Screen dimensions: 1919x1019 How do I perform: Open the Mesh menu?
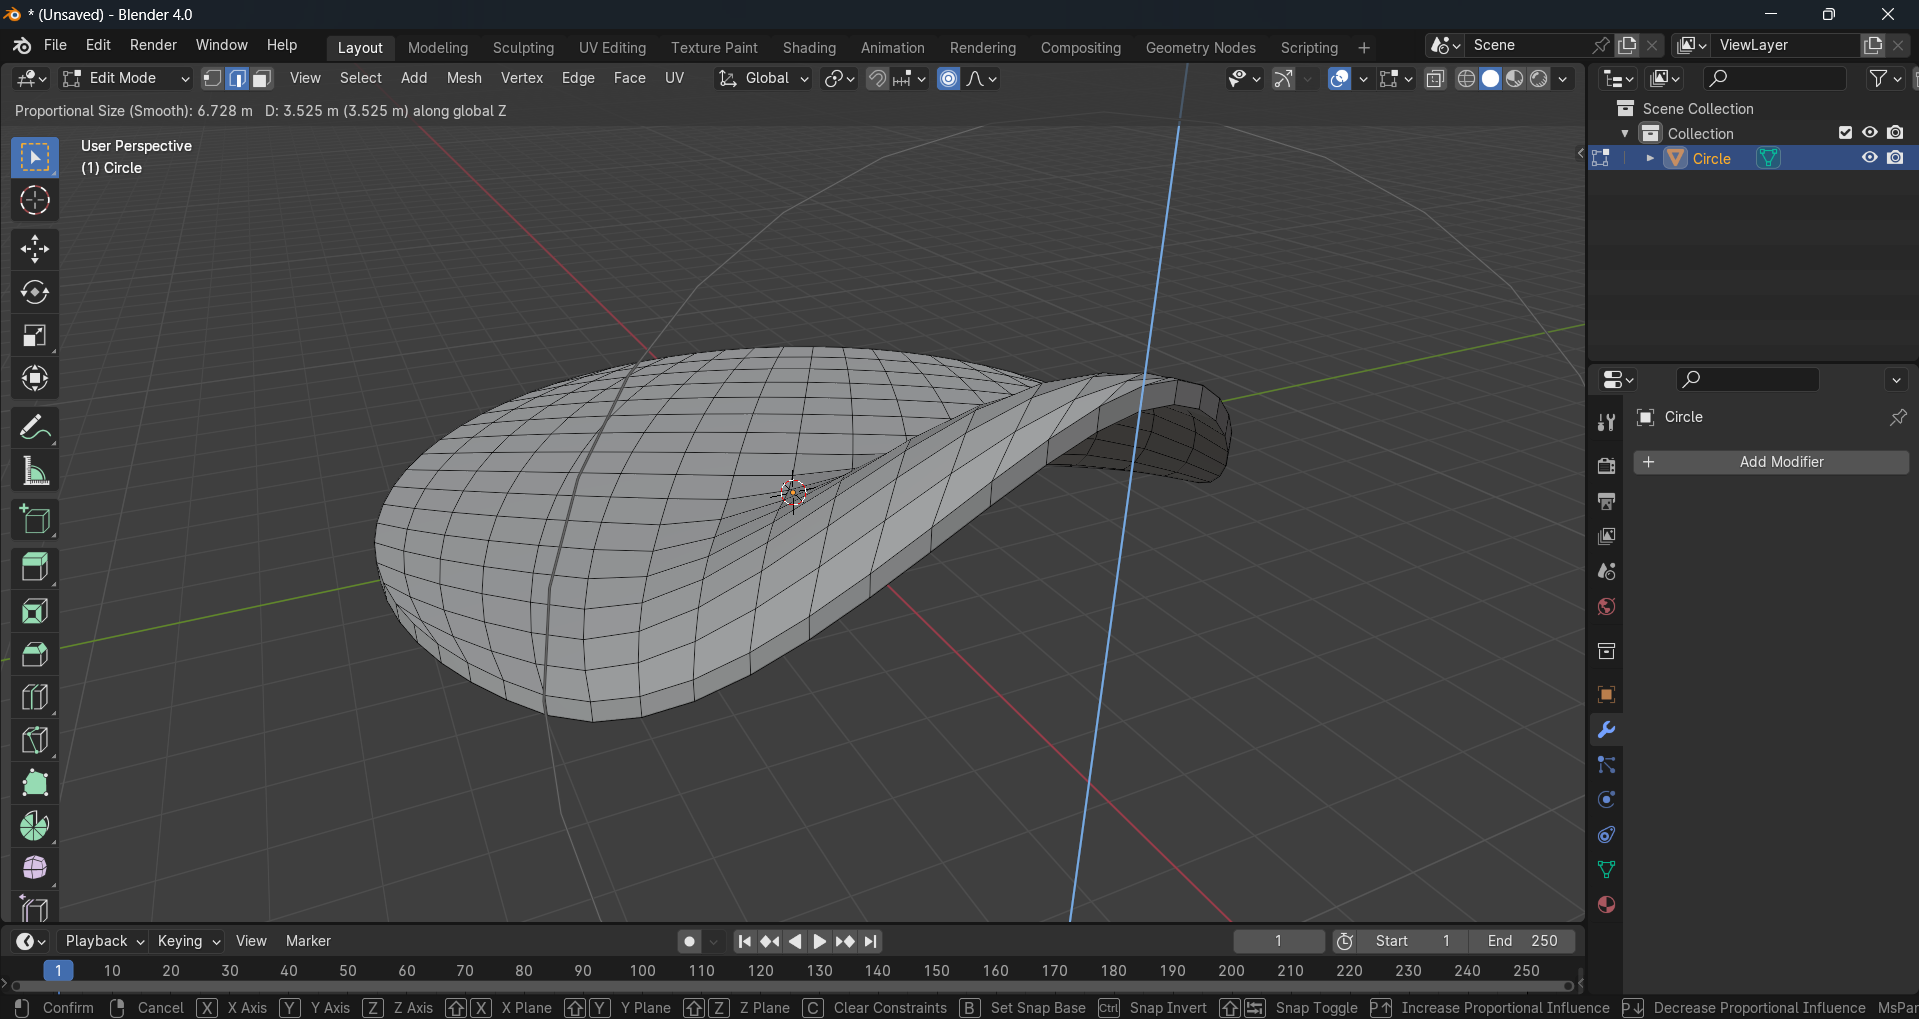point(464,78)
